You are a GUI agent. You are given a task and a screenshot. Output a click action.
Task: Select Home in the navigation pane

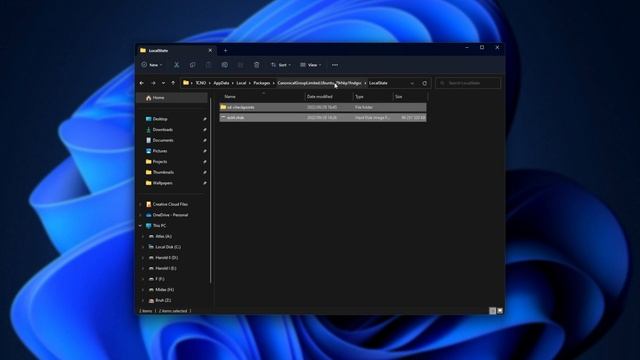(x=172, y=98)
